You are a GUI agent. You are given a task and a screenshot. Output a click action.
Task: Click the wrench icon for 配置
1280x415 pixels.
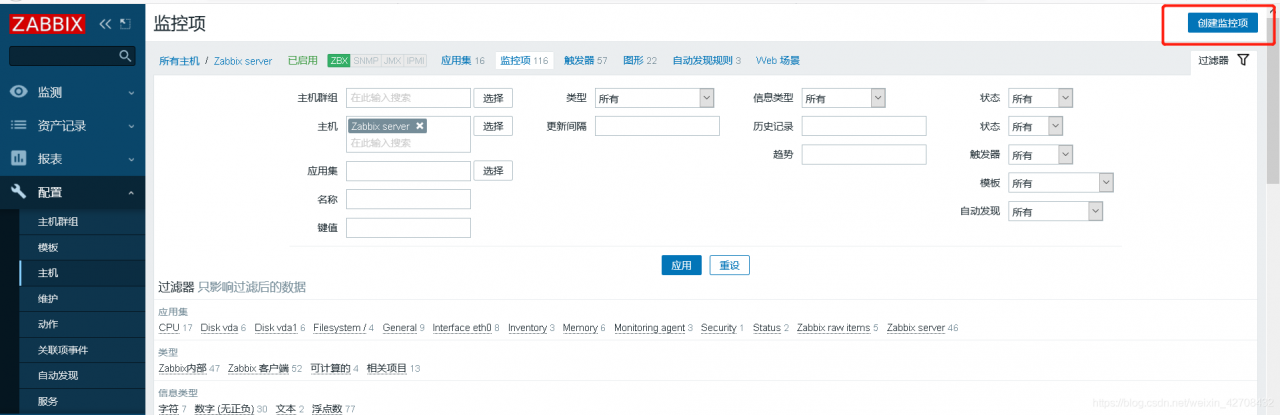click(18, 192)
